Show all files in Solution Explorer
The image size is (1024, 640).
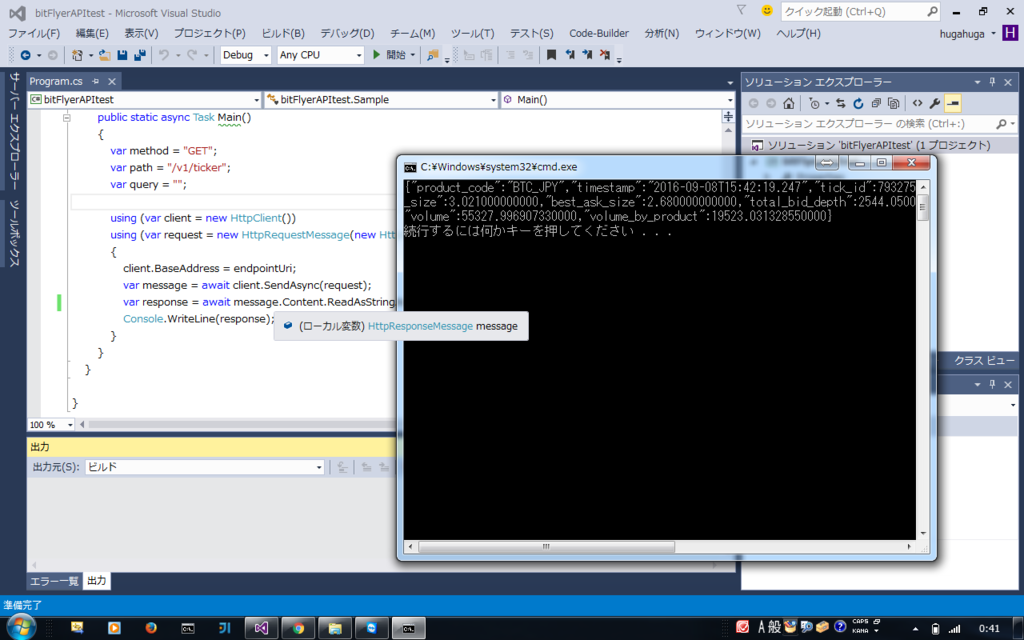click(893, 103)
